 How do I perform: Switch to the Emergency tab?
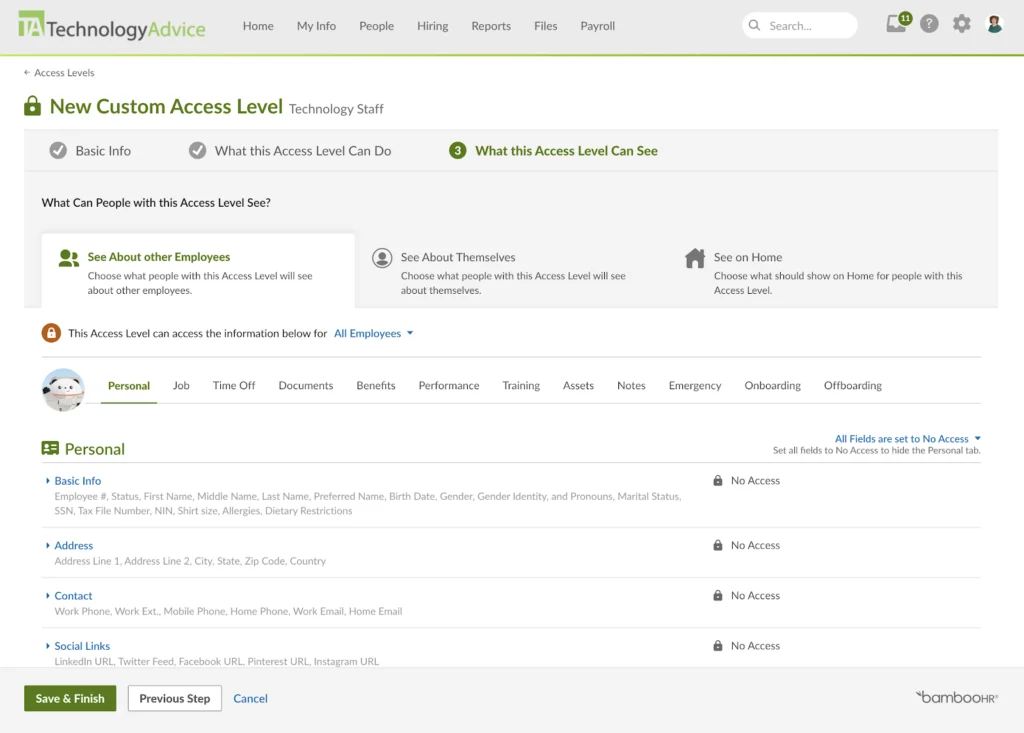coord(695,385)
